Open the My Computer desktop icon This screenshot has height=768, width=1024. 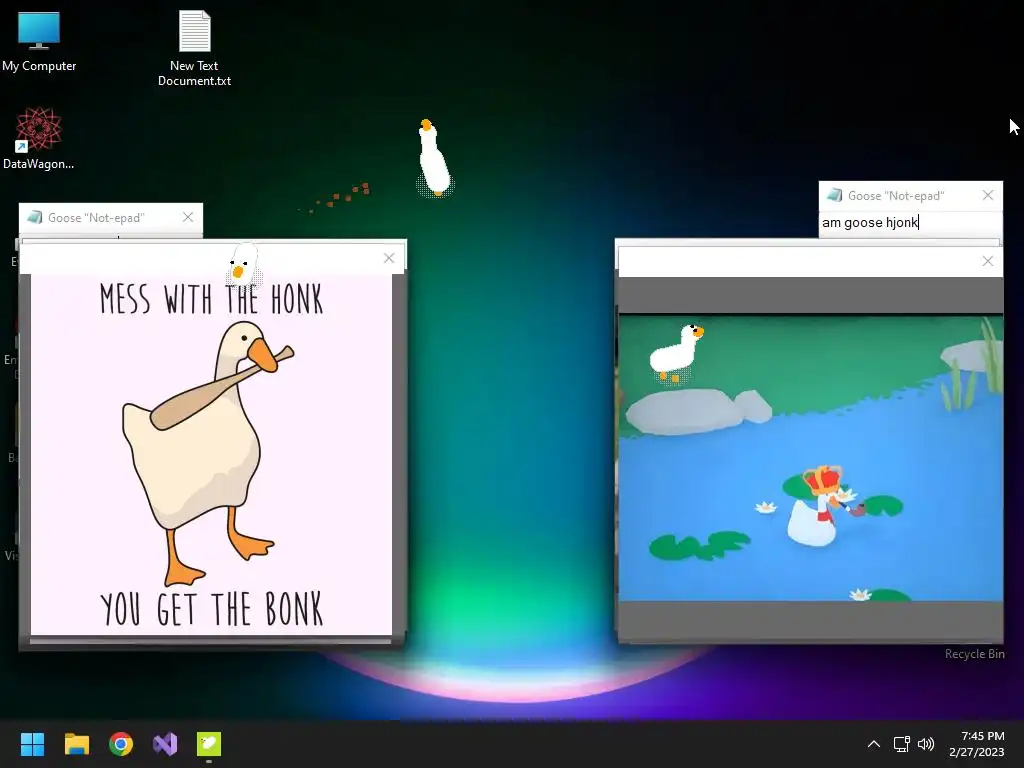click(39, 42)
